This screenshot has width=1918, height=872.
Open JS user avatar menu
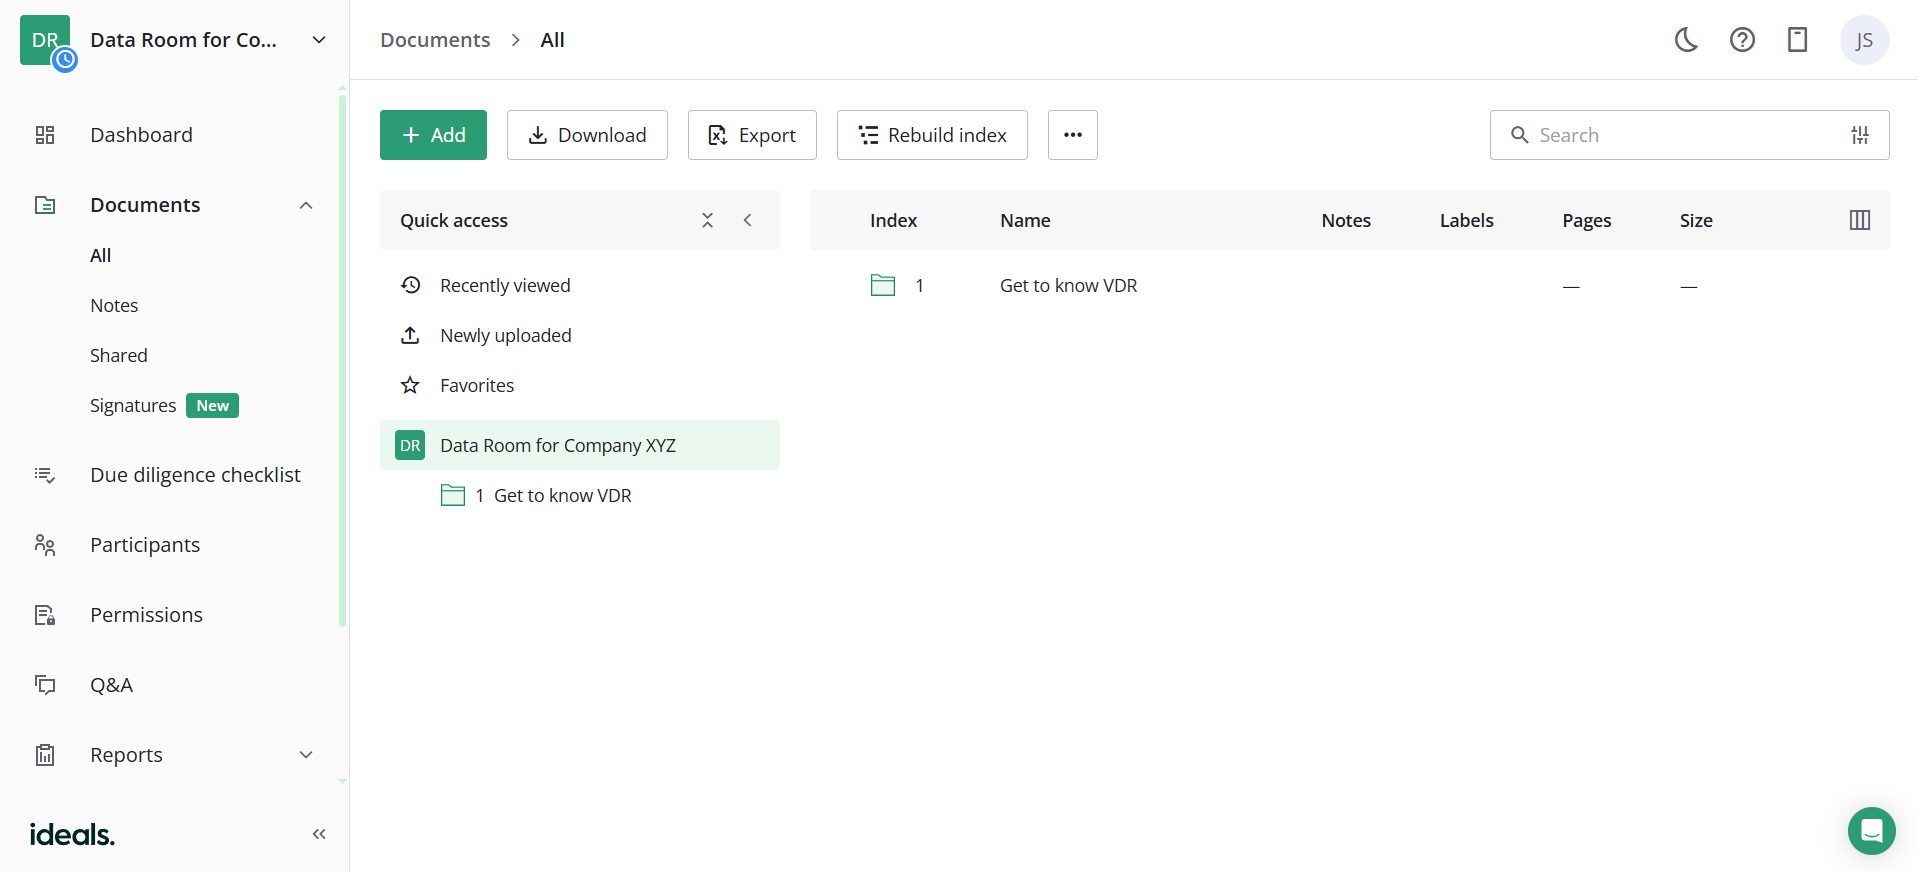tap(1864, 40)
